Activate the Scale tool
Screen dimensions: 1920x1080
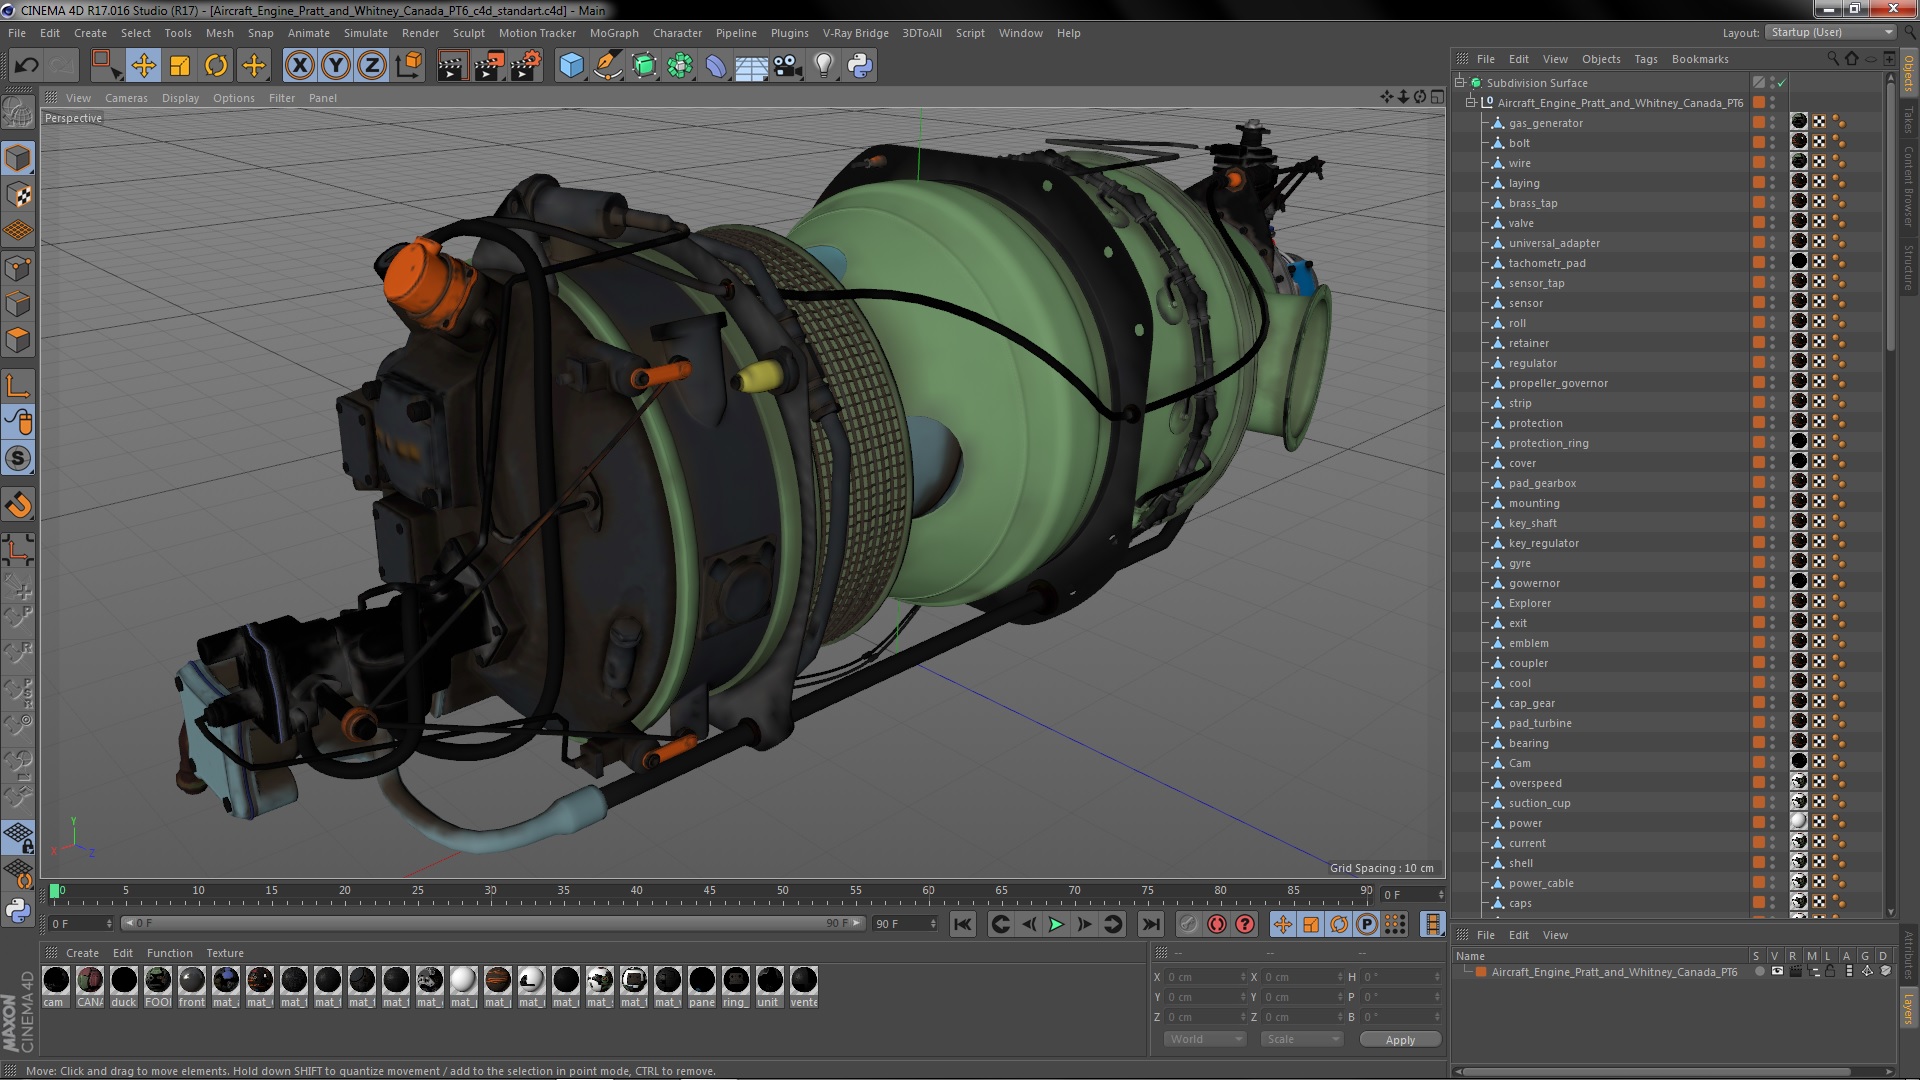click(x=180, y=66)
